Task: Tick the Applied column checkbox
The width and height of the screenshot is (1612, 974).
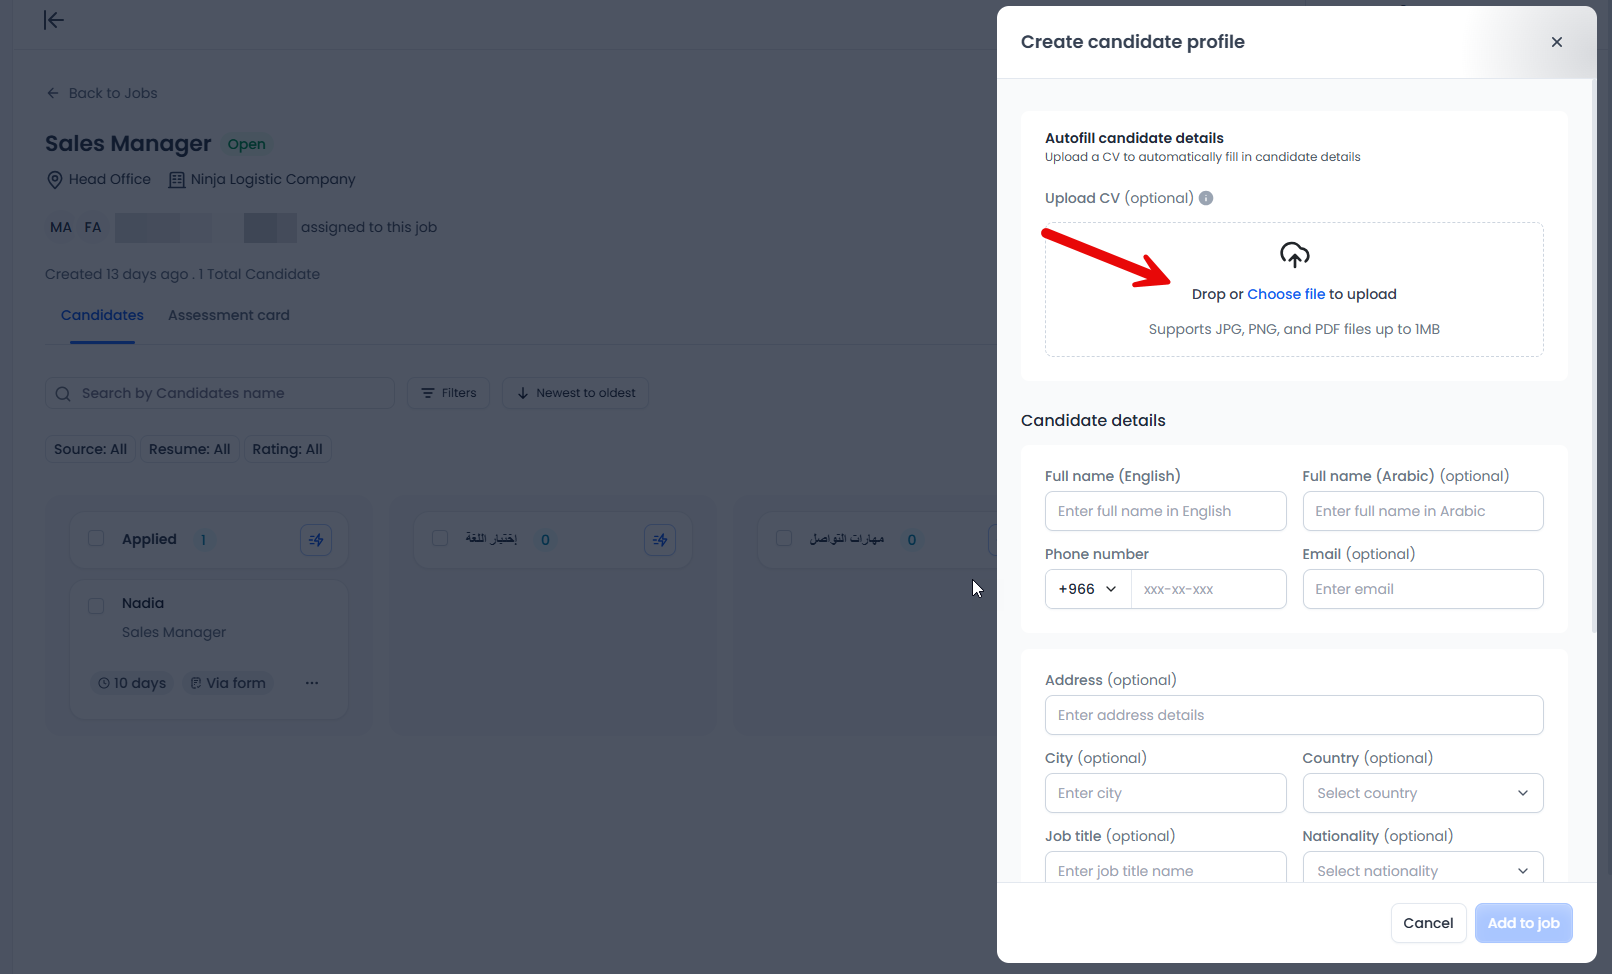Action: click(96, 539)
